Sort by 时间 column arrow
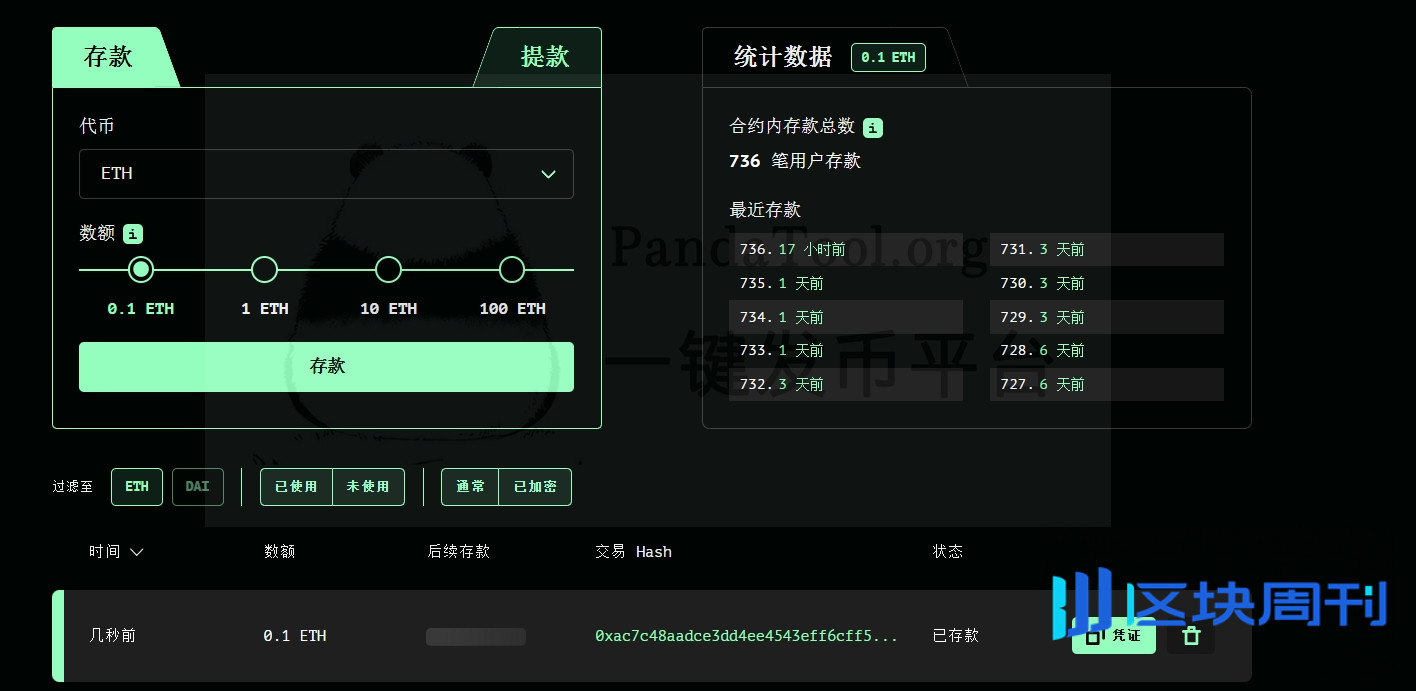This screenshot has height=691, width=1416. [x=137, y=552]
